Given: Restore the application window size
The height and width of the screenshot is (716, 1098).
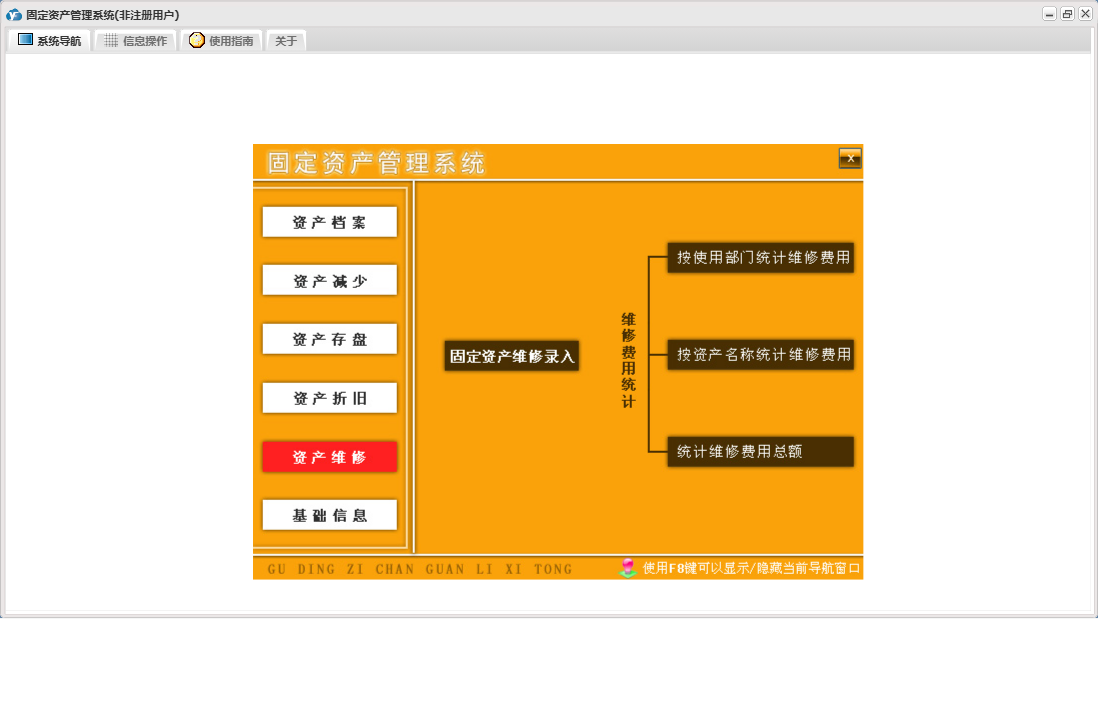Looking at the screenshot, I should point(1067,14).
